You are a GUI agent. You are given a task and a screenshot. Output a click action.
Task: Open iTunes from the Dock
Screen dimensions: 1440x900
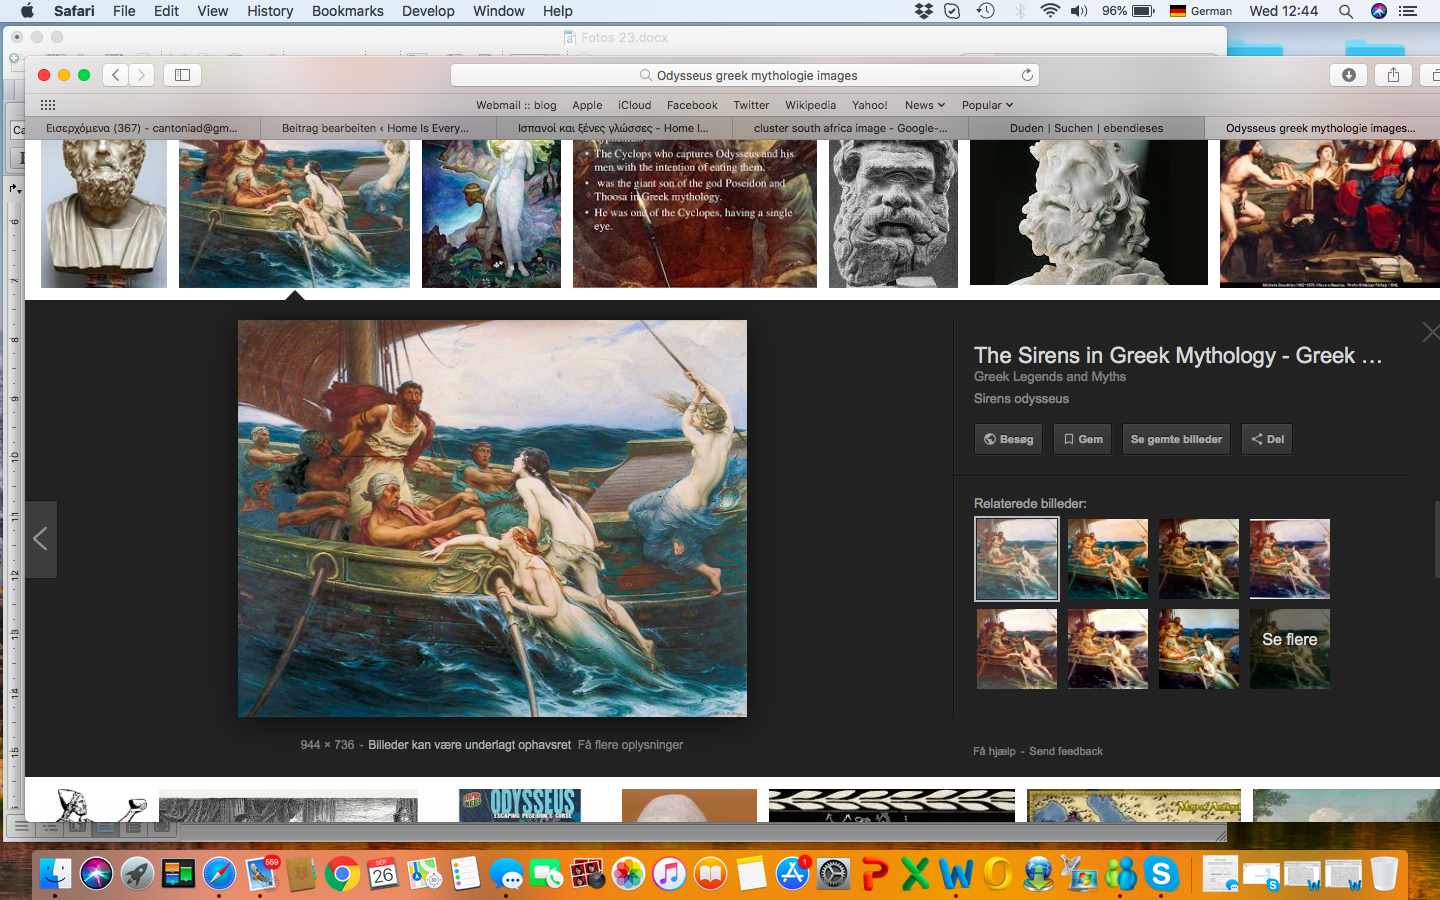[x=669, y=874]
